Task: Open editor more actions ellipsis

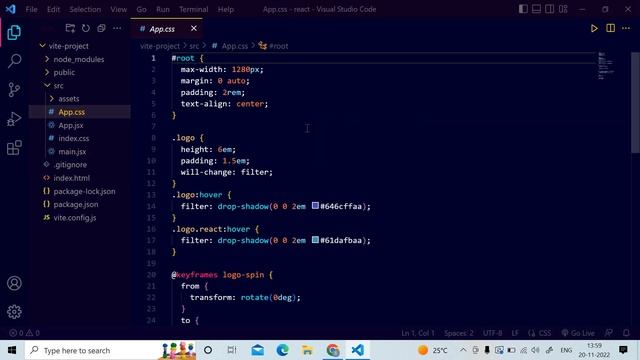Action: (626, 28)
